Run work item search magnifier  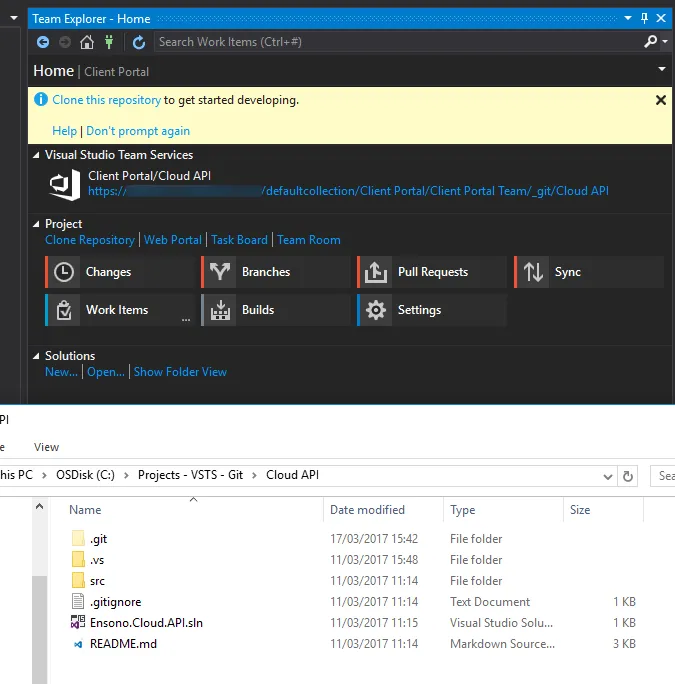(651, 41)
